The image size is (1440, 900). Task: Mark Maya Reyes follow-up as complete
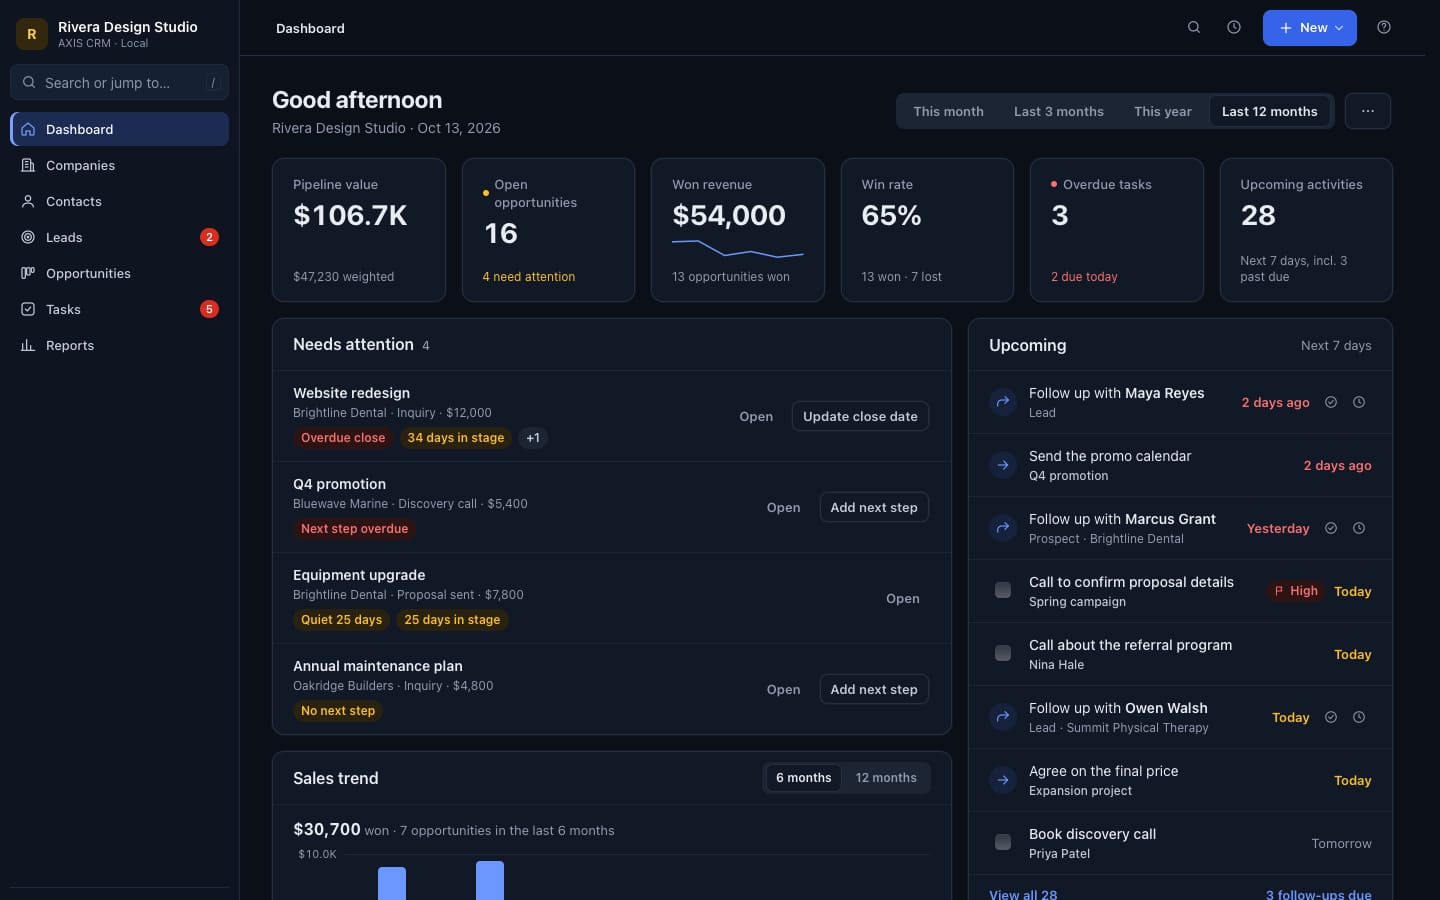pos(1331,402)
